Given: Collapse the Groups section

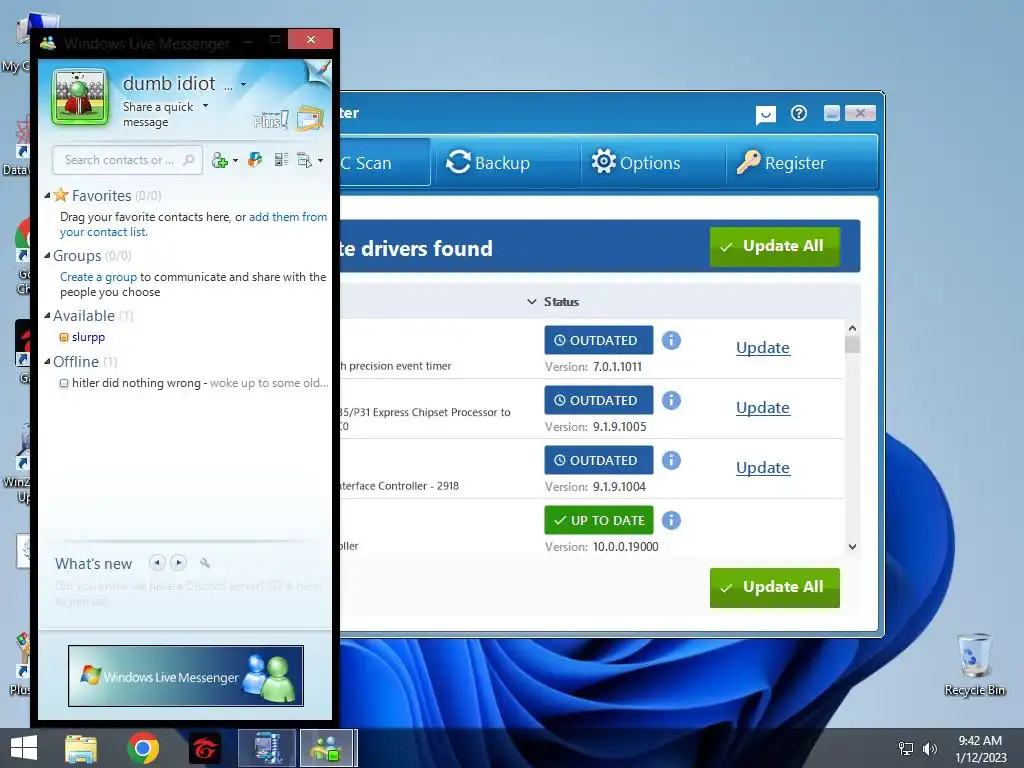Looking at the screenshot, I should pyautogui.click(x=47, y=255).
